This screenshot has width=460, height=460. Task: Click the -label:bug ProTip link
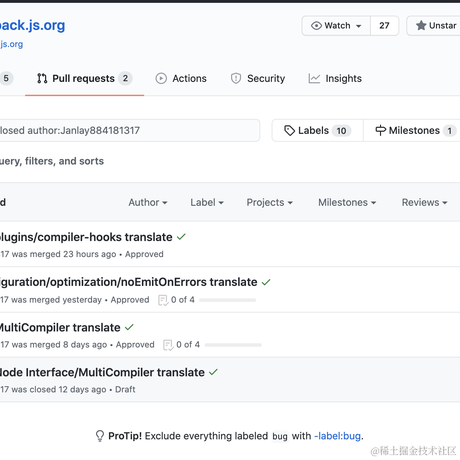pyautogui.click(x=338, y=436)
